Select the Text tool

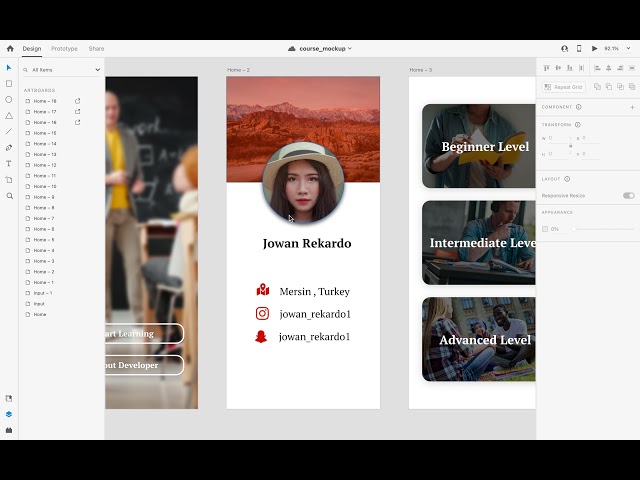point(9,164)
